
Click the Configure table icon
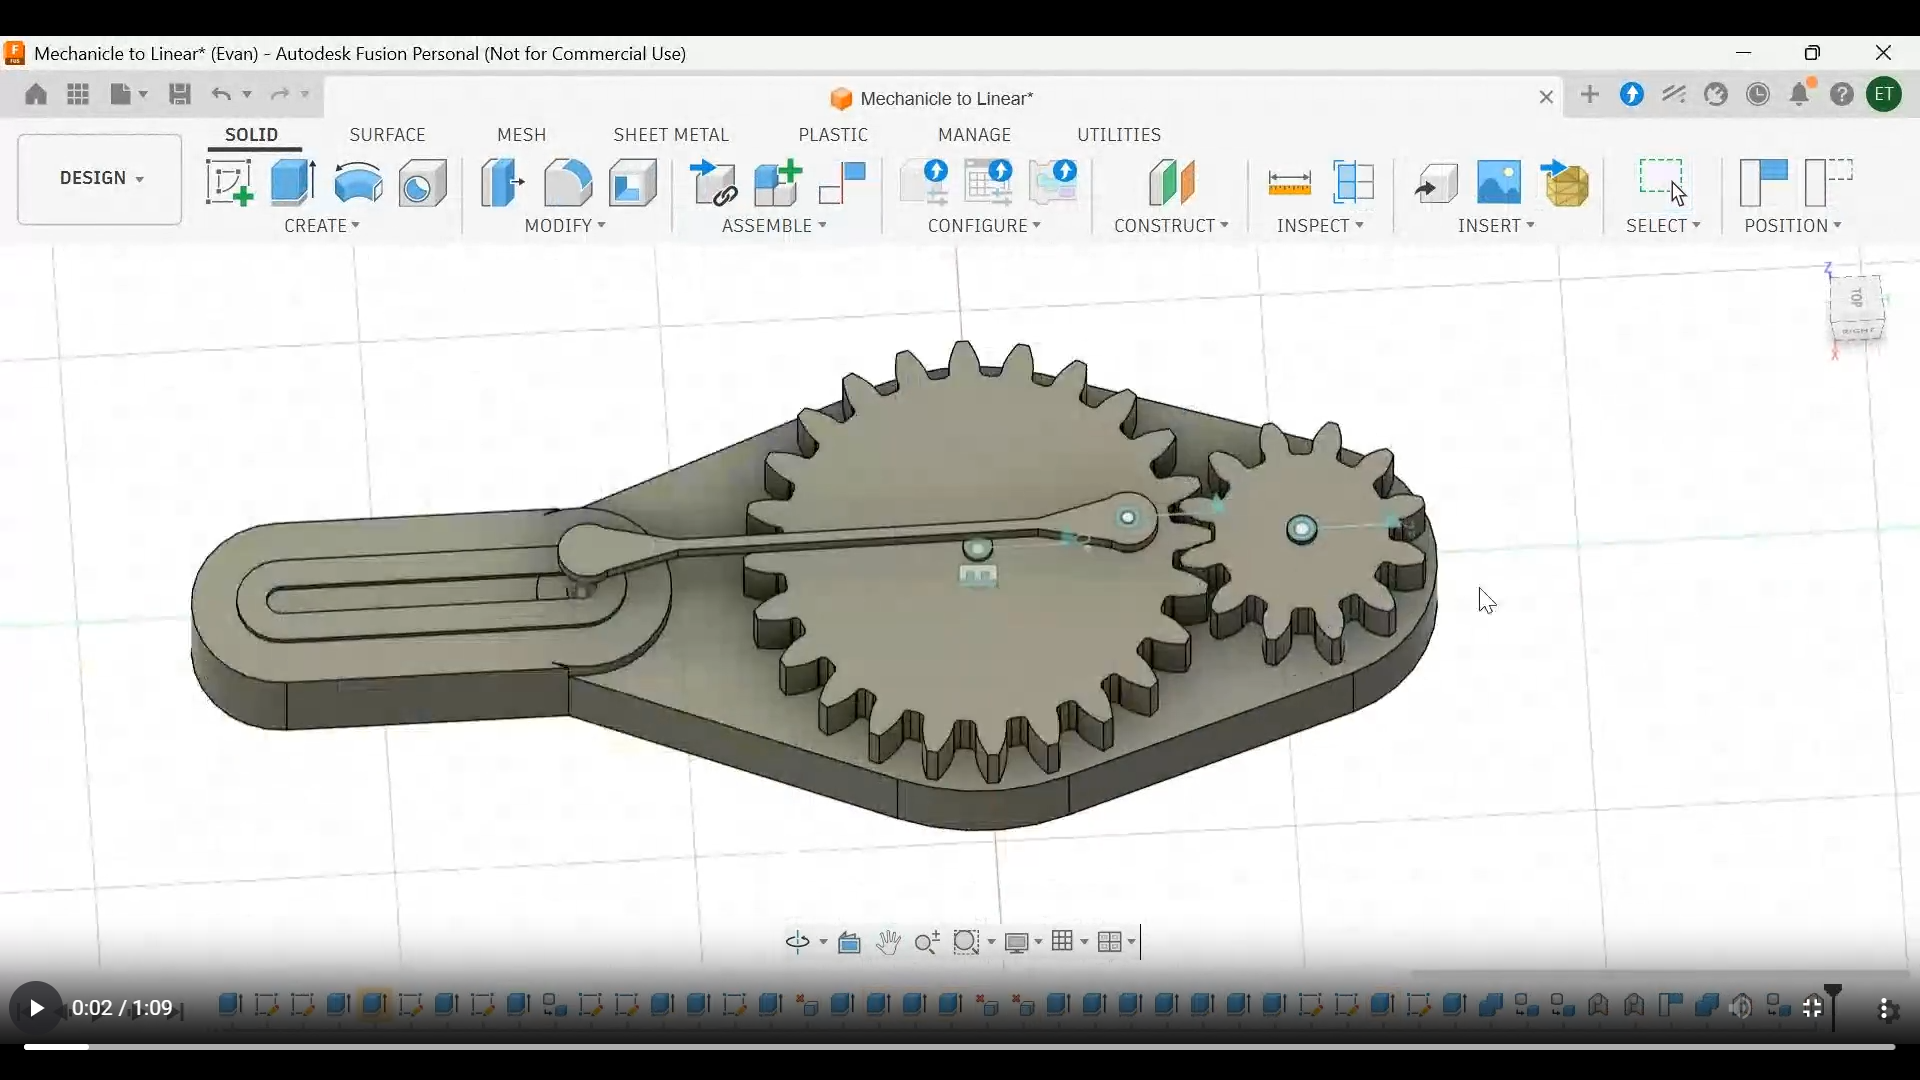click(x=990, y=183)
